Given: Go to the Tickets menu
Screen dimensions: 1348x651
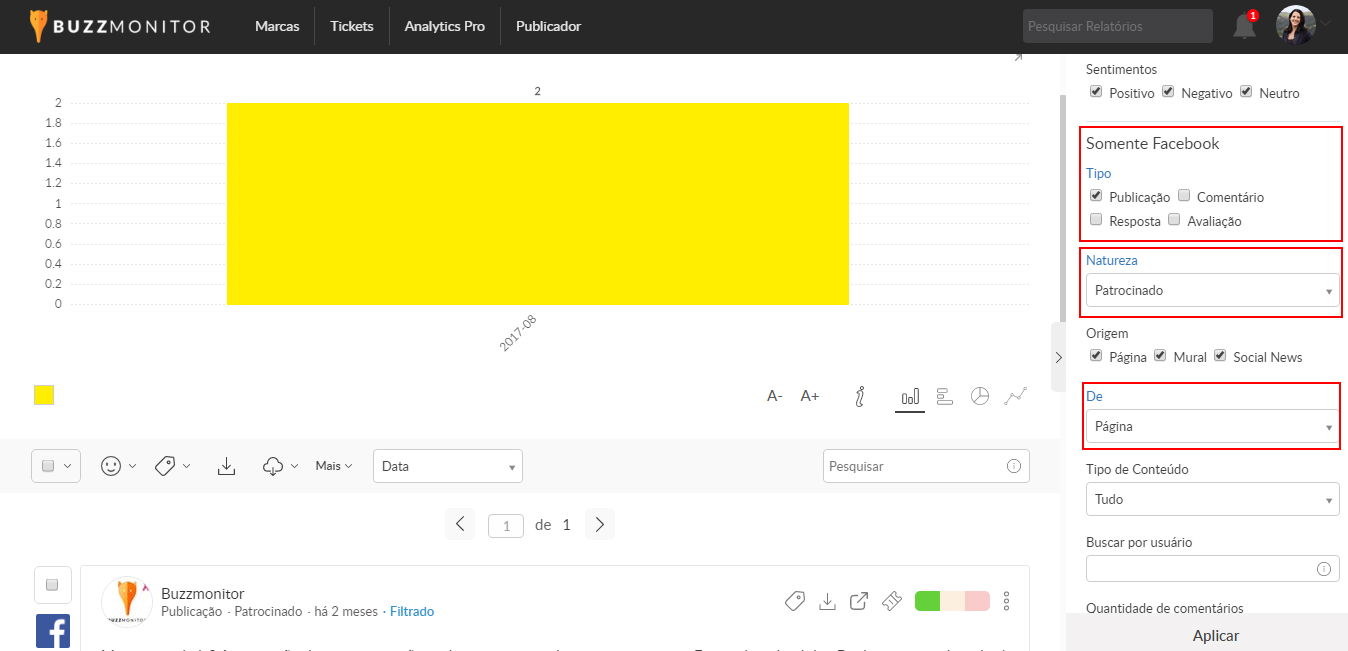Looking at the screenshot, I should [351, 27].
